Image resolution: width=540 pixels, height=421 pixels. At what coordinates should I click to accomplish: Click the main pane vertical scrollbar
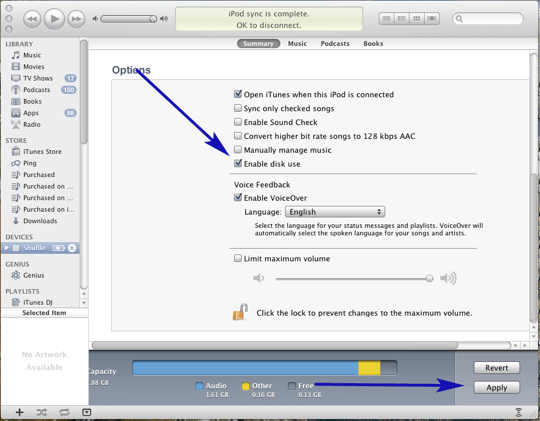pyautogui.click(x=533, y=248)
